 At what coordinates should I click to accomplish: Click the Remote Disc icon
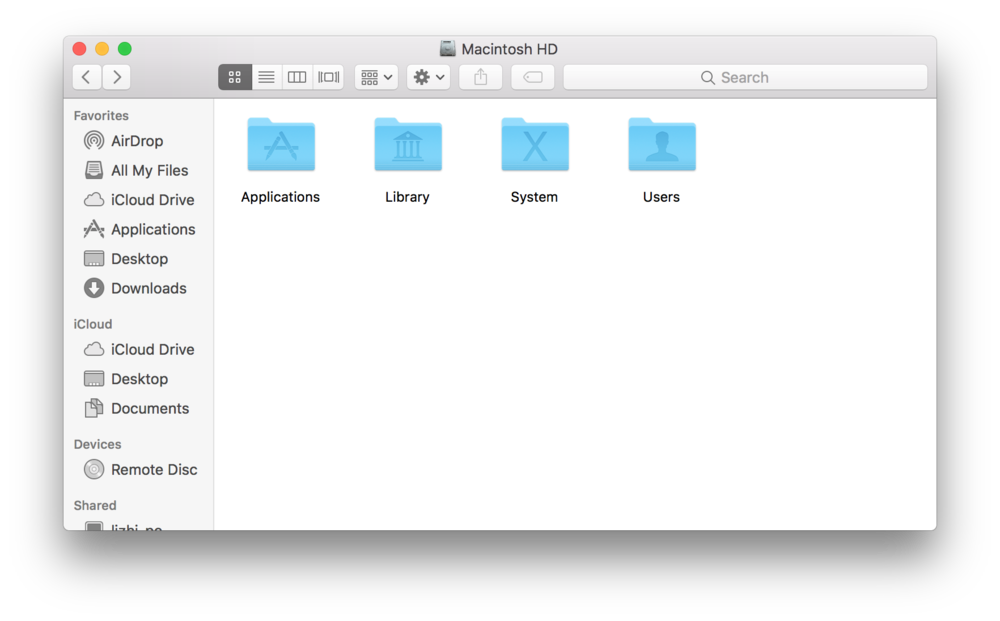(94, 469)
